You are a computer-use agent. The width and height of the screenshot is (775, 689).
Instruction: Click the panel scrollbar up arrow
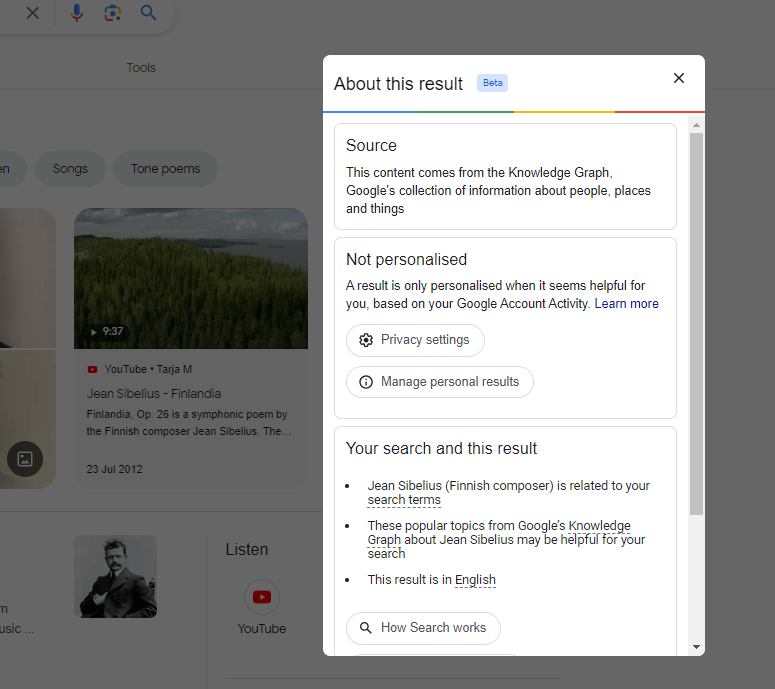pyautogui.click(x=696, y=125)
